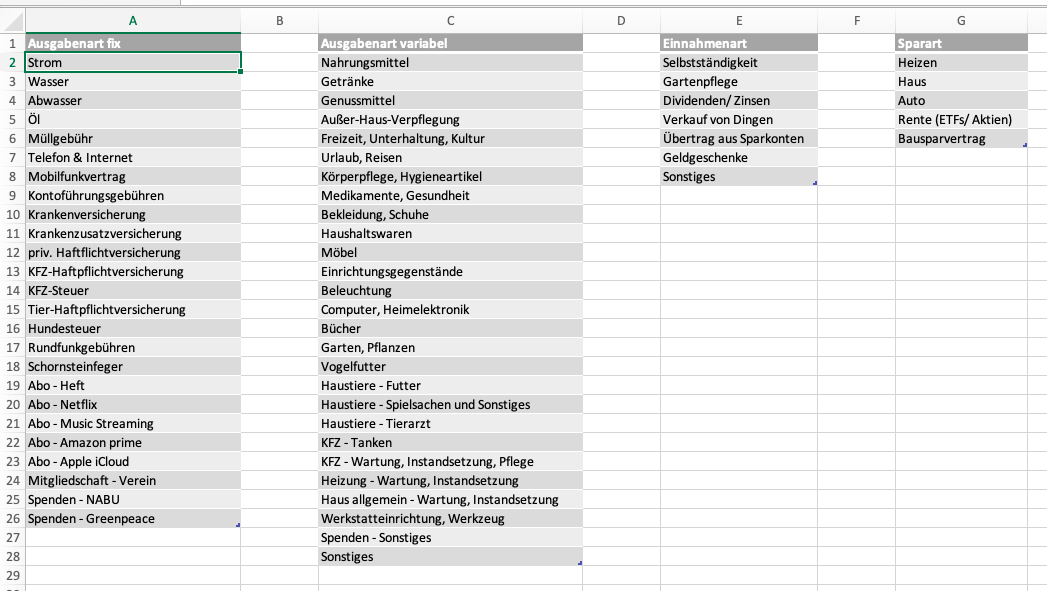Screen dimensions: 1047x591
Task: Select the 'Haus' cell in Sparart
Action: click(961, 81)
